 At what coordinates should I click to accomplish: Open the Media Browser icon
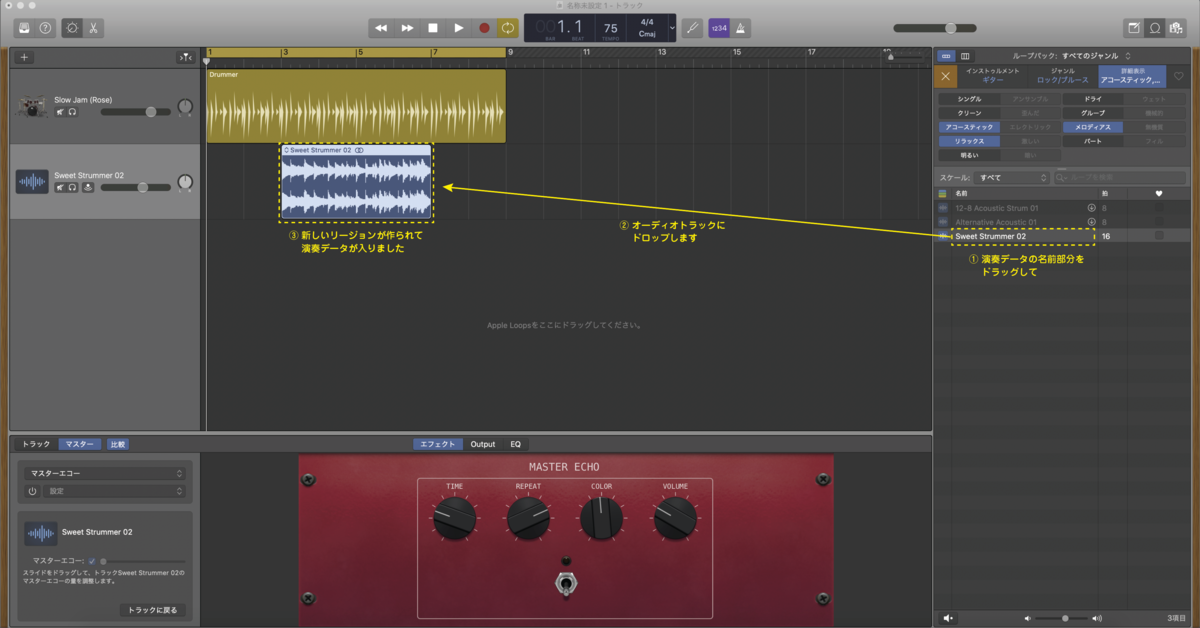pos(1177,28)
